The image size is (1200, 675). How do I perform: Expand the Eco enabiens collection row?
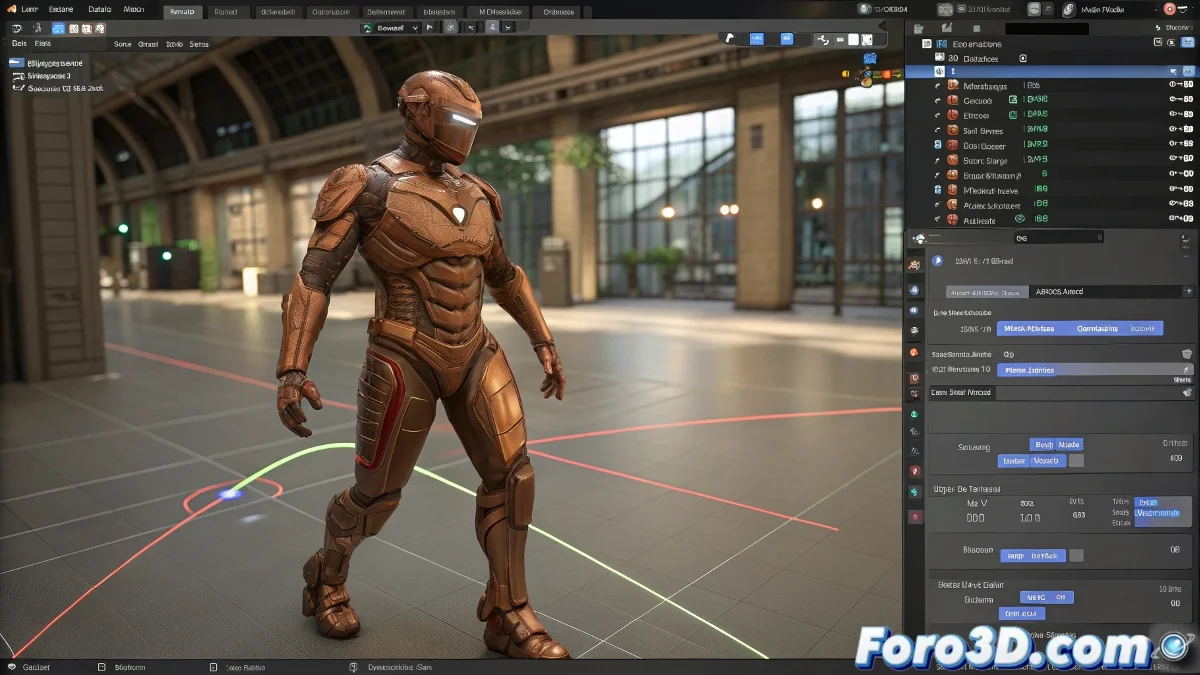click(927, 44)
